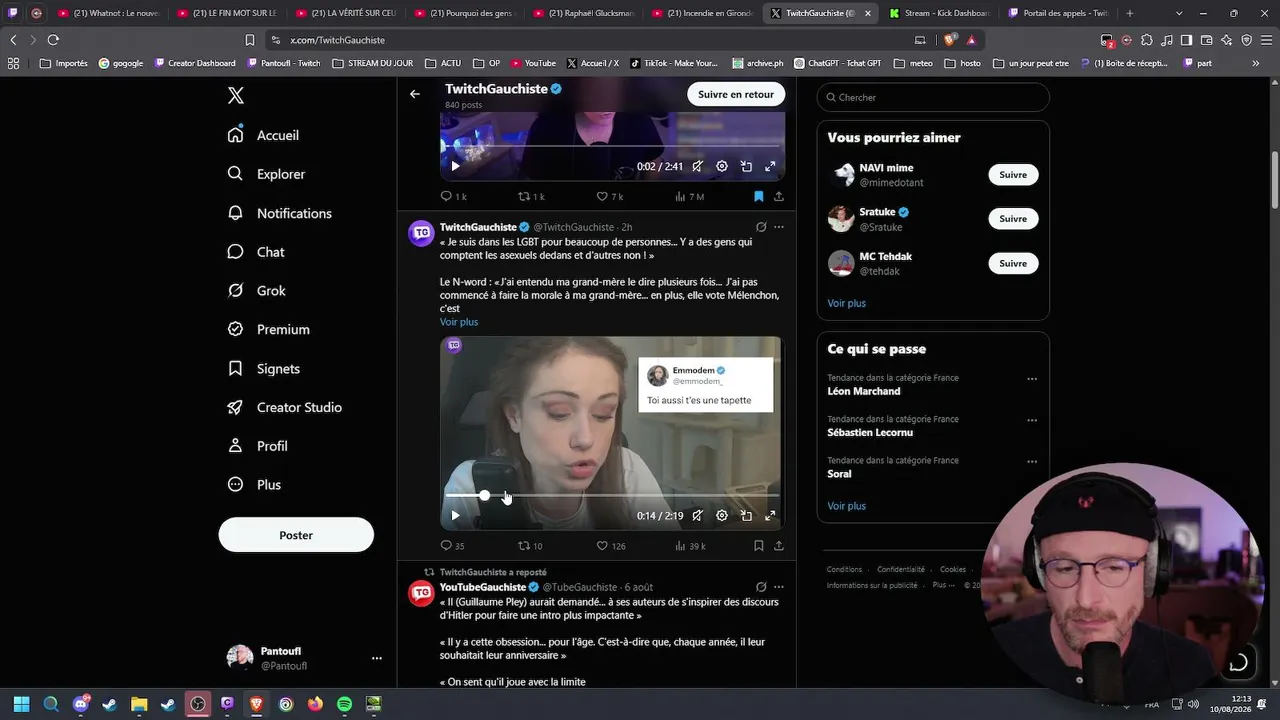Follow Sratuke with Suivre

click(x=1013, y=219)
